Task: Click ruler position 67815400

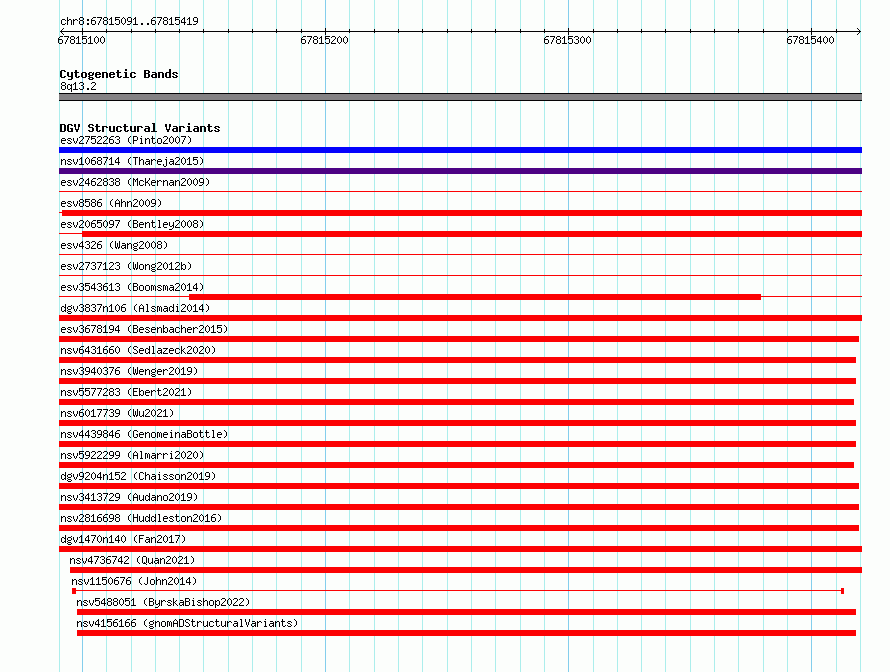Action: pyautogui.click(x=811, y=40)
